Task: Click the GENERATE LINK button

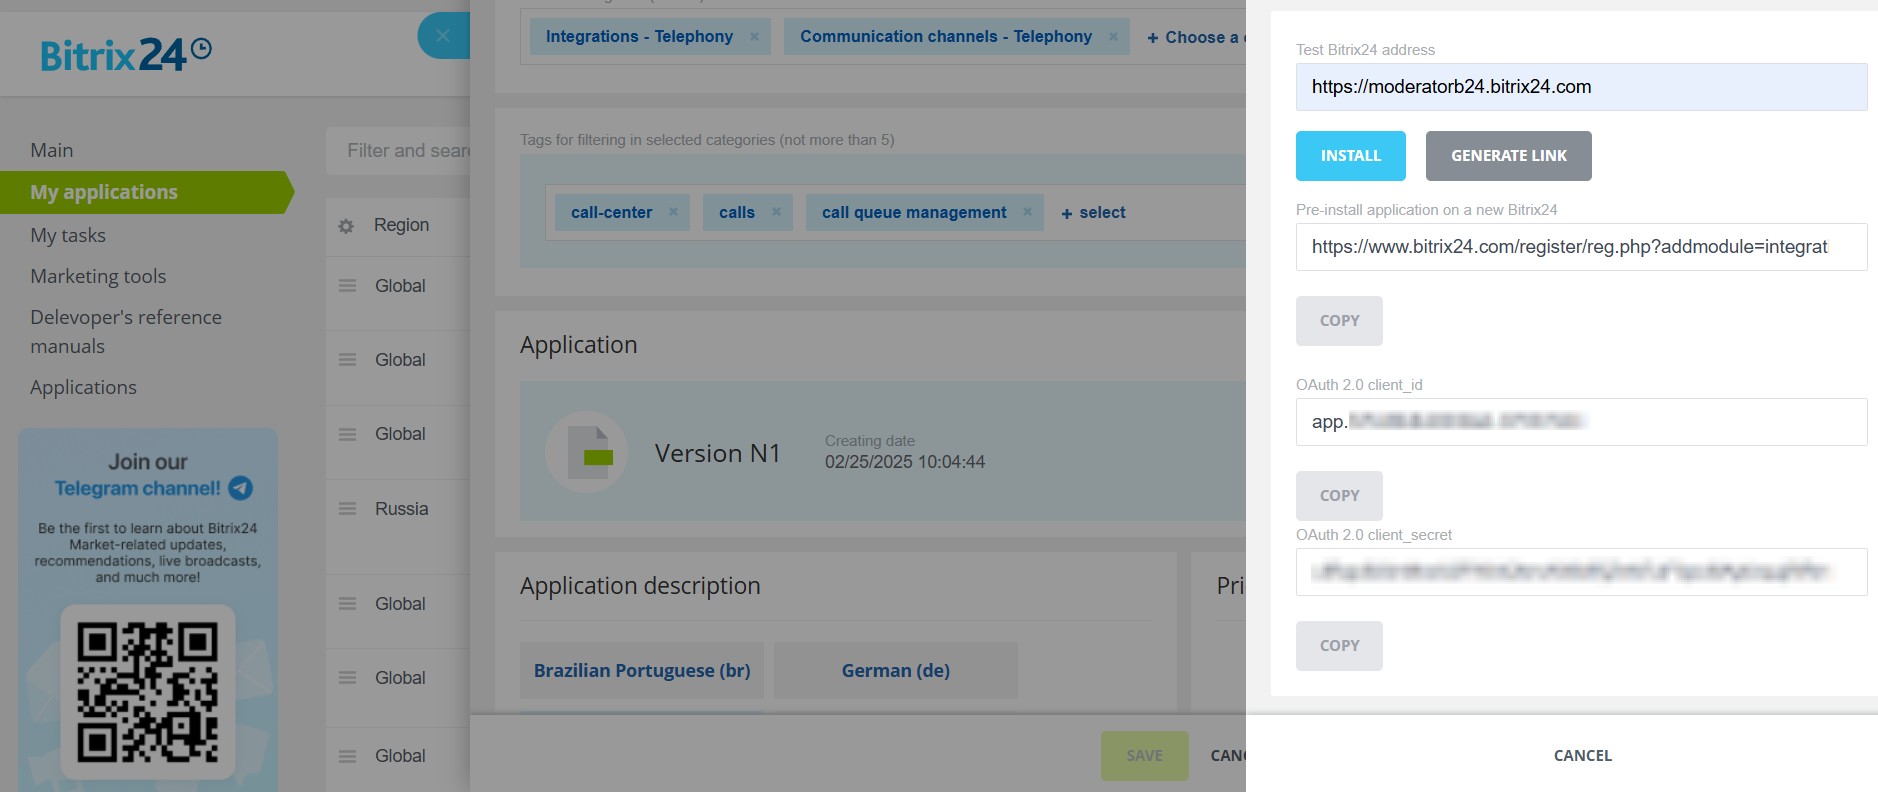Action: (1508, 156)
